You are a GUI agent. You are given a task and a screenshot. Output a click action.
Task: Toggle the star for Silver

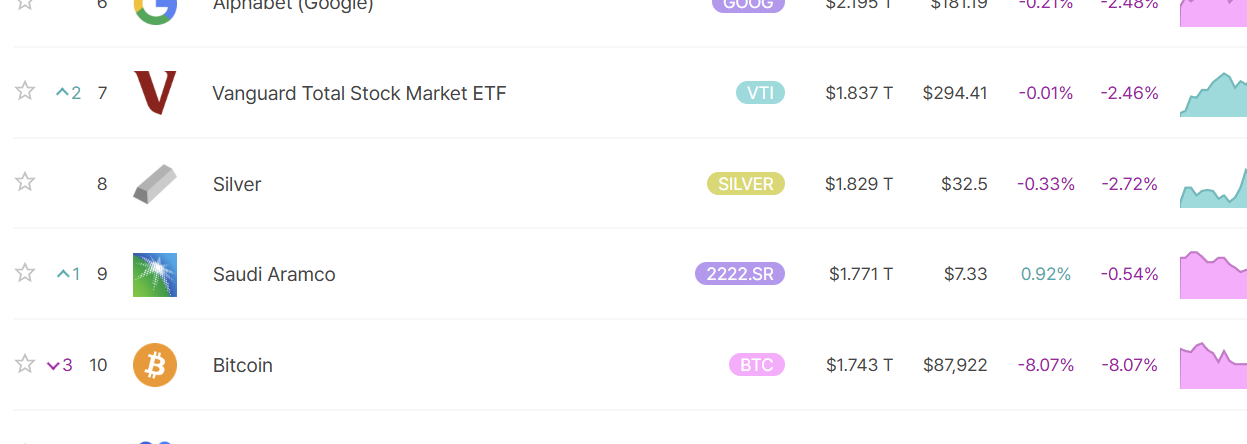point(25,182)
